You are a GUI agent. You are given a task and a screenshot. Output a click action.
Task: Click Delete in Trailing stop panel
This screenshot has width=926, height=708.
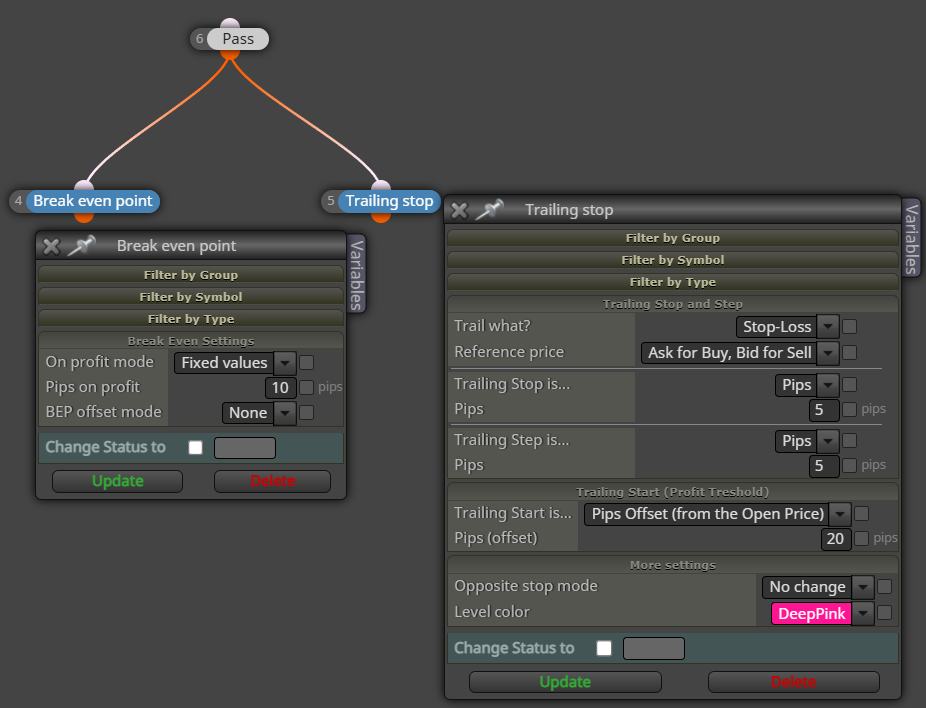tap(794, 682)
